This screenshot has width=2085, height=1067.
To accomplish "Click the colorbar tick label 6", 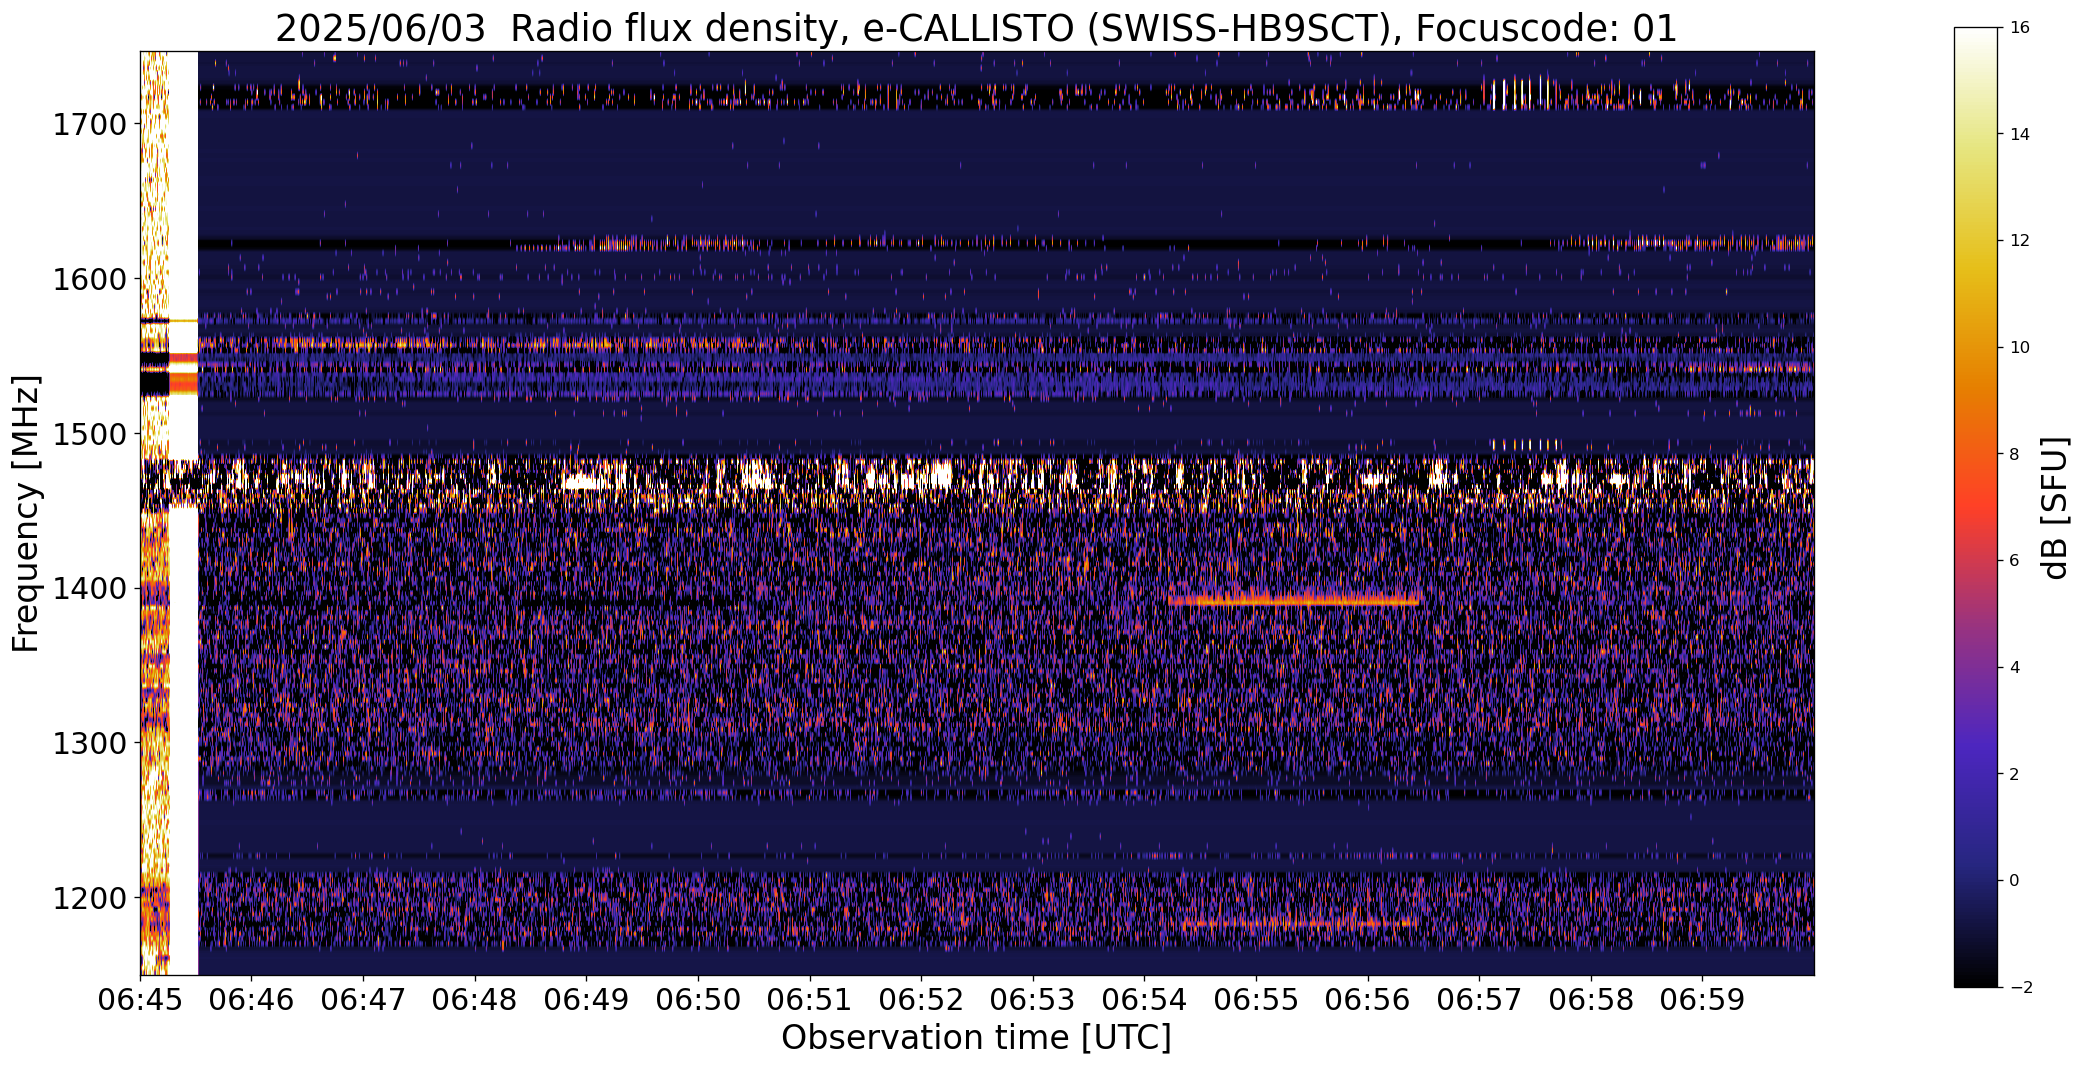I will (2014, 561).
